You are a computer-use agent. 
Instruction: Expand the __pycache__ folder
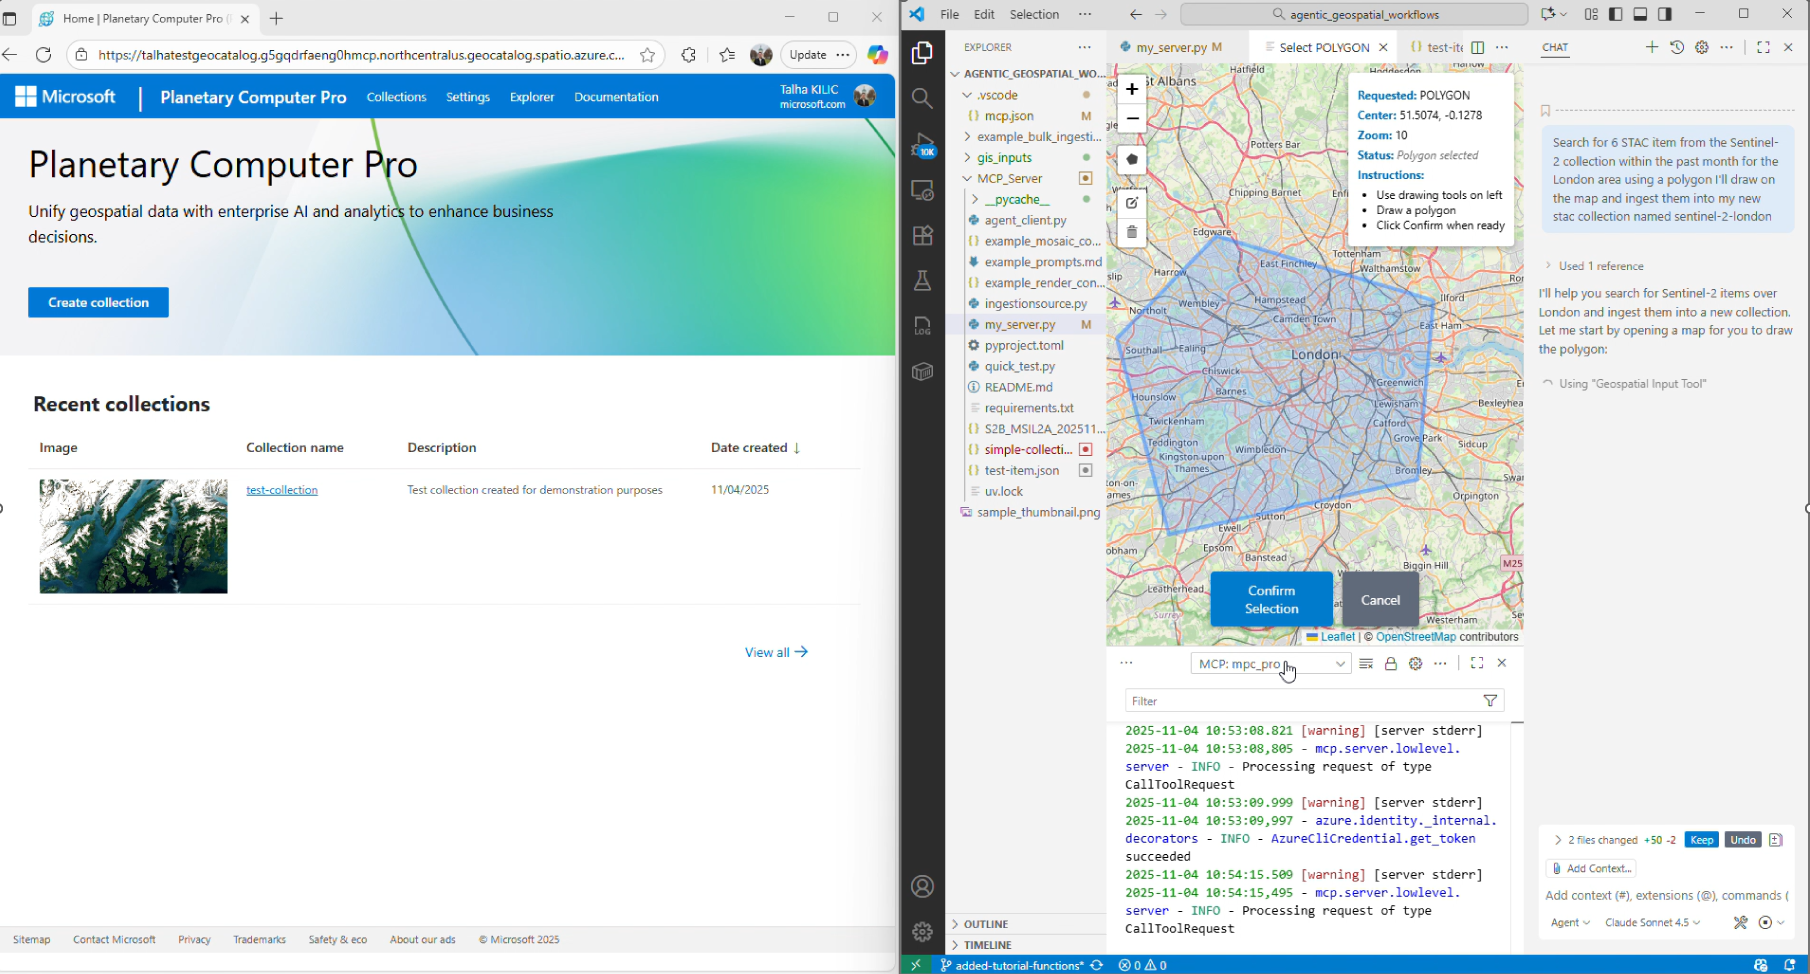pyautogui.click(x=1016, y=199)
